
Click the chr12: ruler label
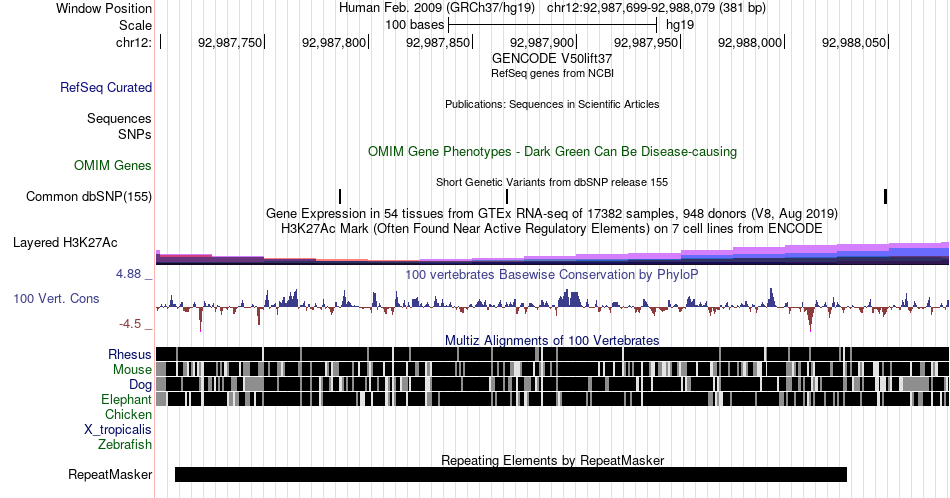tap(134, 42)
